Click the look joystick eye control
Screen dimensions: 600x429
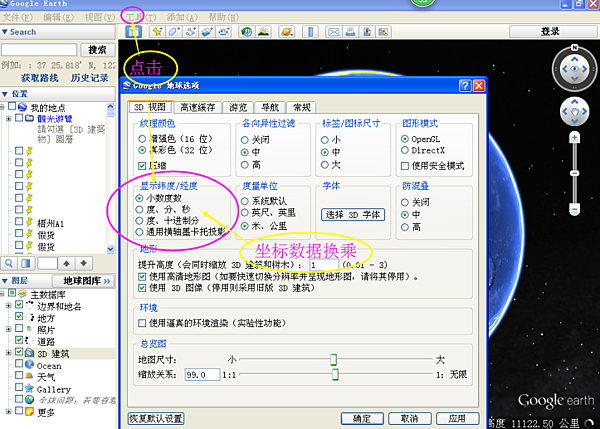[x=574, y=69]
